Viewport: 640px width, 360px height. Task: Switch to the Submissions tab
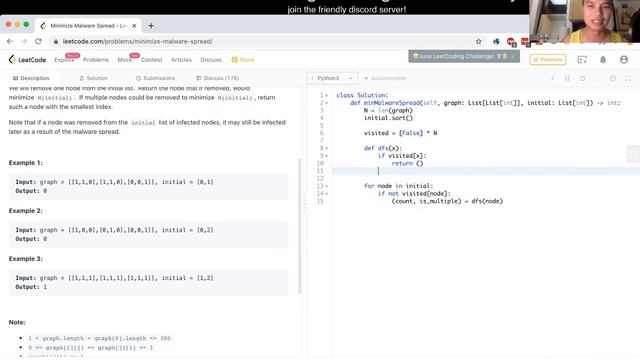coord(156,78)
